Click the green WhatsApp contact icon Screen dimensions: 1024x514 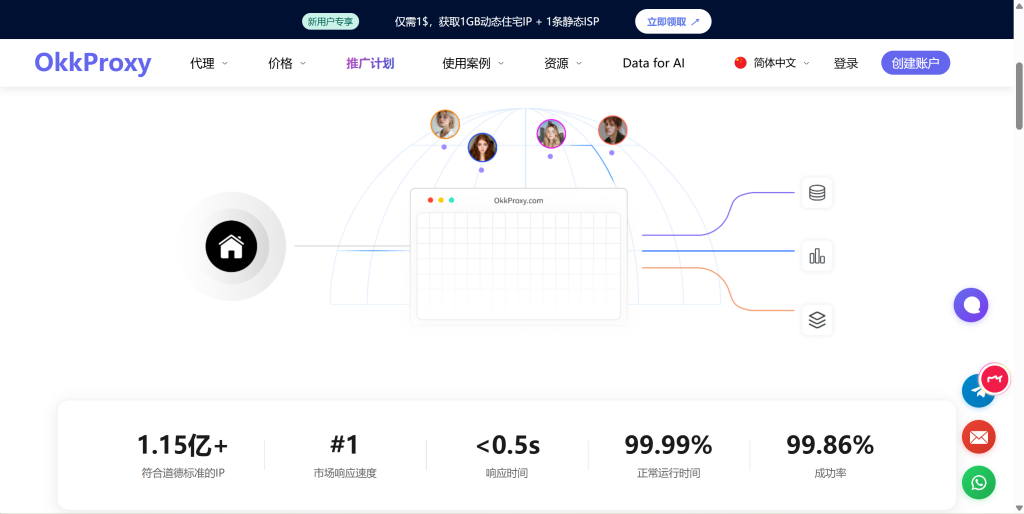pos(978,483)
